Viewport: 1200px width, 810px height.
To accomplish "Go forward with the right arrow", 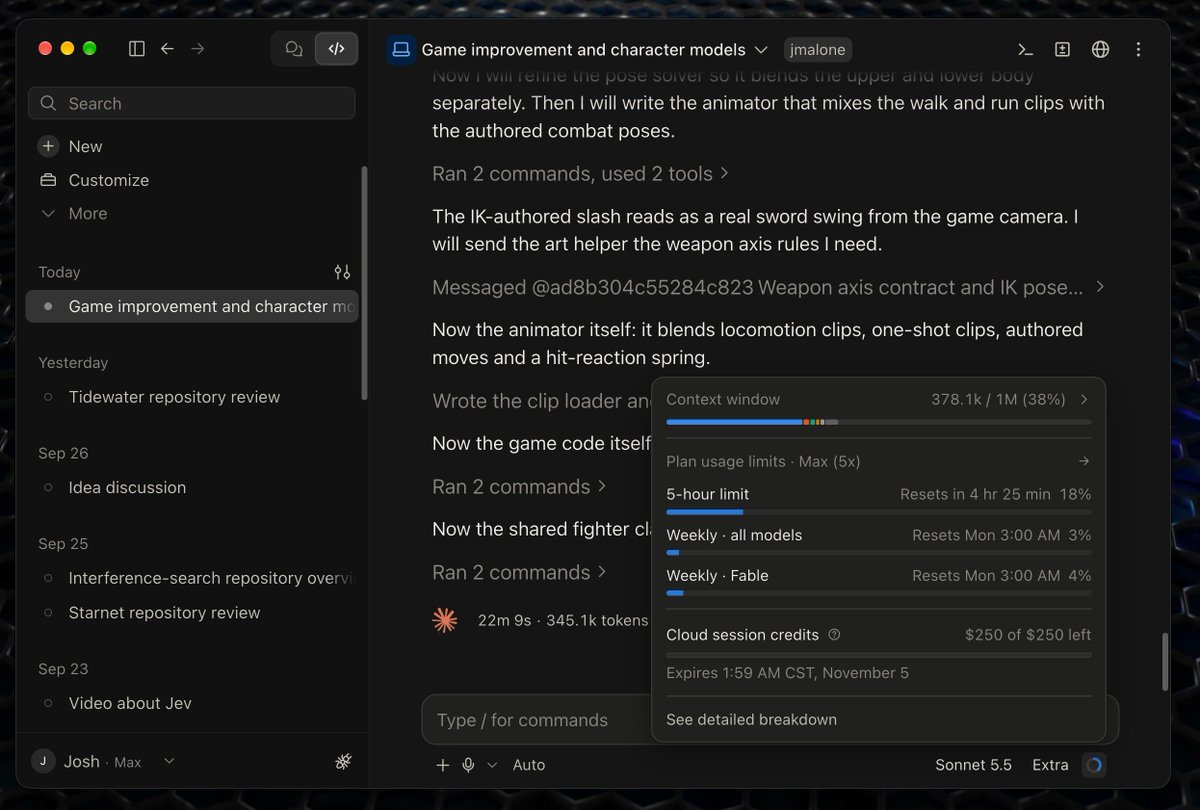I will [x=198, y=49].
